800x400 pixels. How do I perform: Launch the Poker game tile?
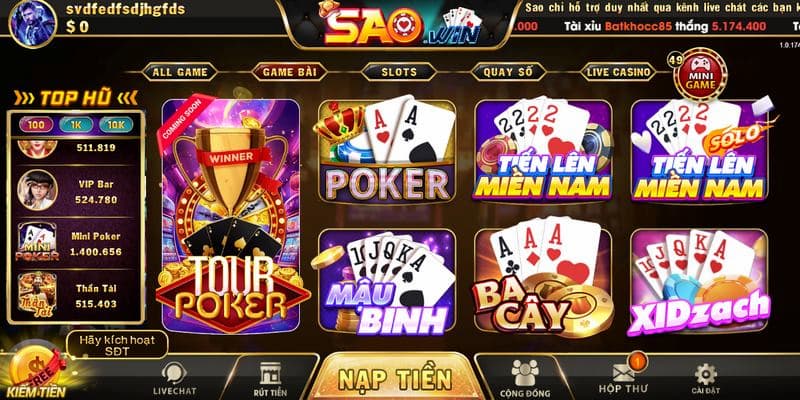(x=387, y=150)
